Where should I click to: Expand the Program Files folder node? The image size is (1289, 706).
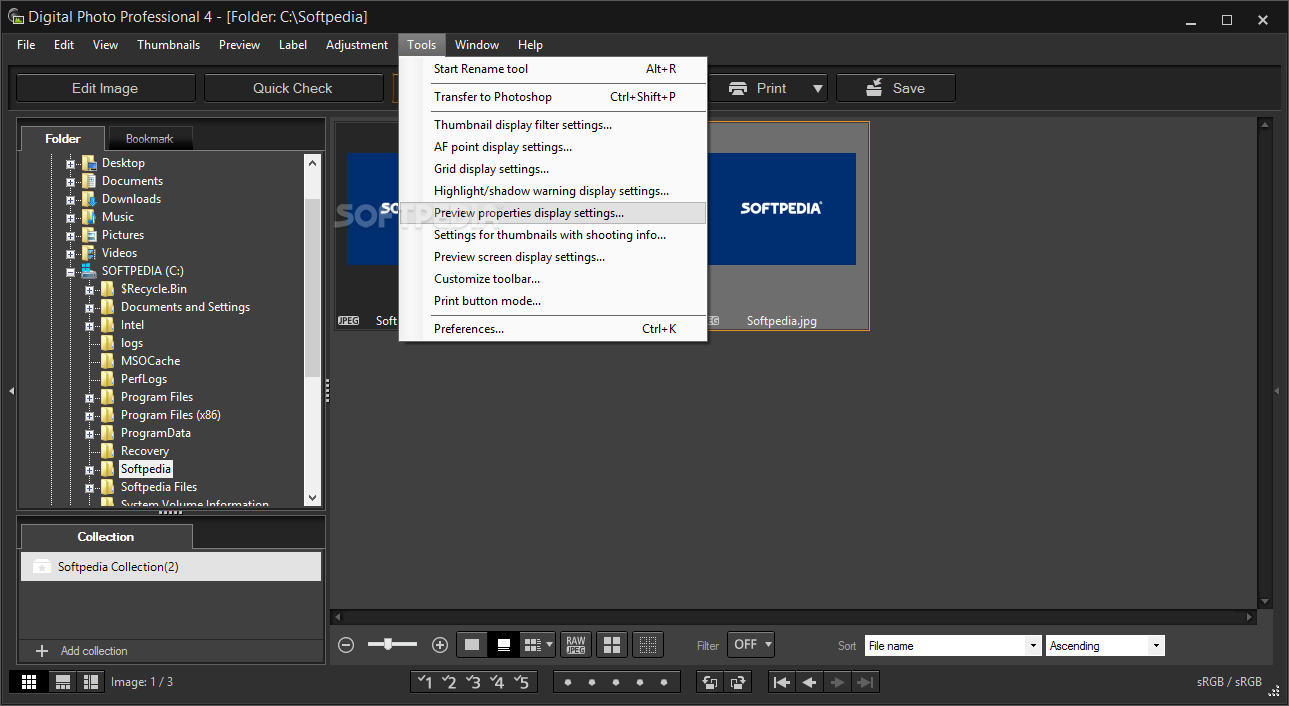coord(90,397)
